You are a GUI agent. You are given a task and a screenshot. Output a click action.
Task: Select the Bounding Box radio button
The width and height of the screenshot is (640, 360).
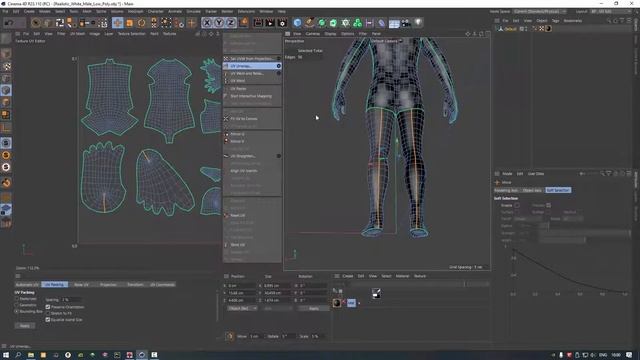pyautogui.click(x=17, y=311)
